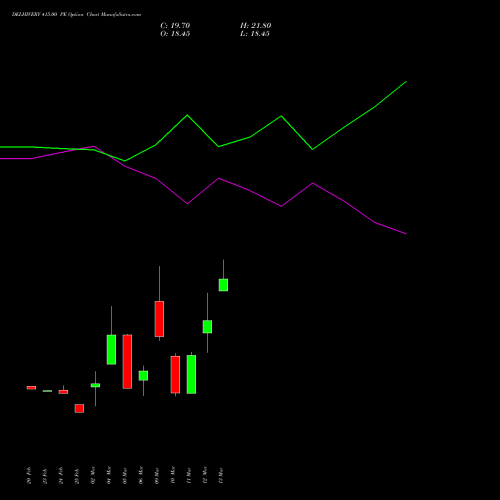The width and height of the screenshot is (500, 500).
Task: Select the tall red candlestick above 05 Mar
Action: click(x=127, y=362)
